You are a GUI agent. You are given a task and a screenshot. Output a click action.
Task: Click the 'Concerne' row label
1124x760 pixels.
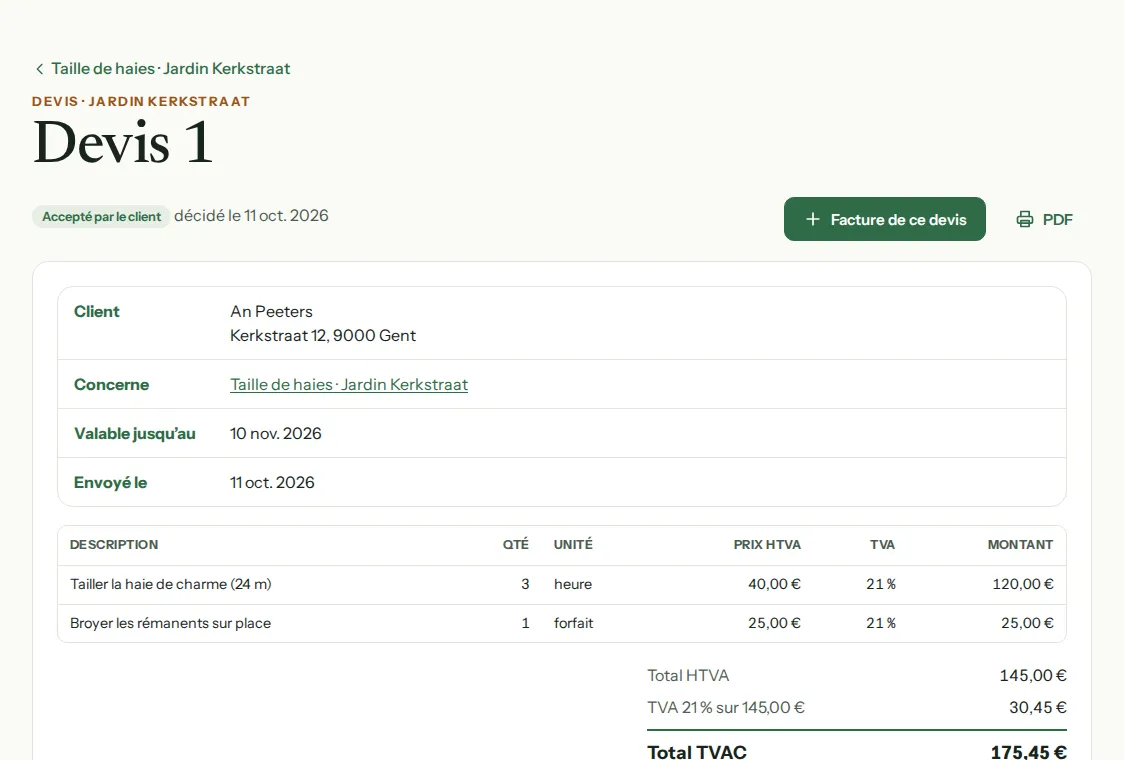tap(112, 385)
